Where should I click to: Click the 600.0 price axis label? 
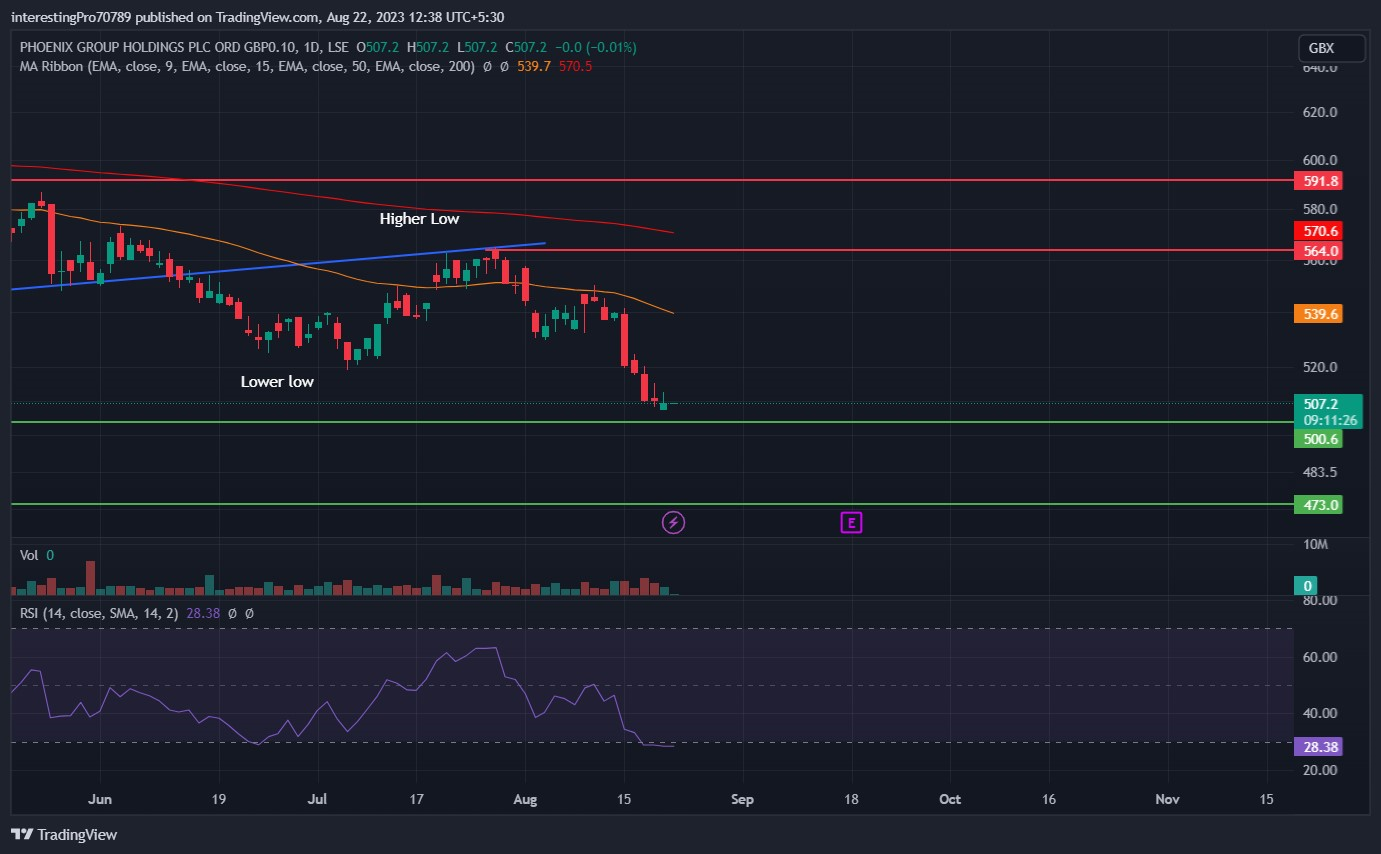(x=1320, y=160)
